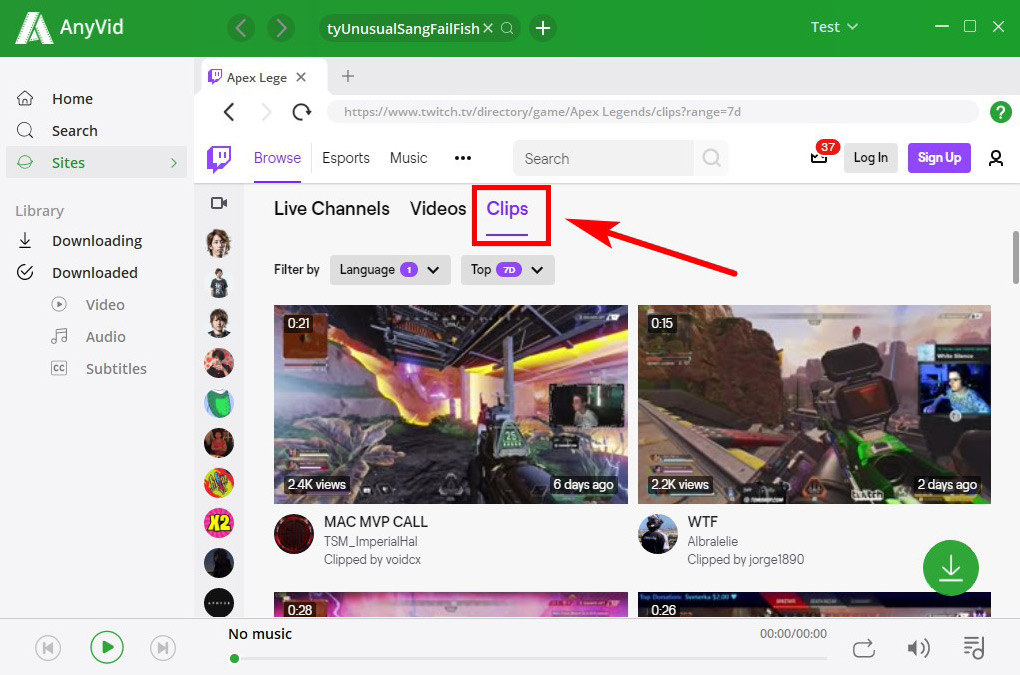The image size is (1020, 675).
Task: Open the X2 channel avatar in sidebar
Action: [x=219, y=523]
